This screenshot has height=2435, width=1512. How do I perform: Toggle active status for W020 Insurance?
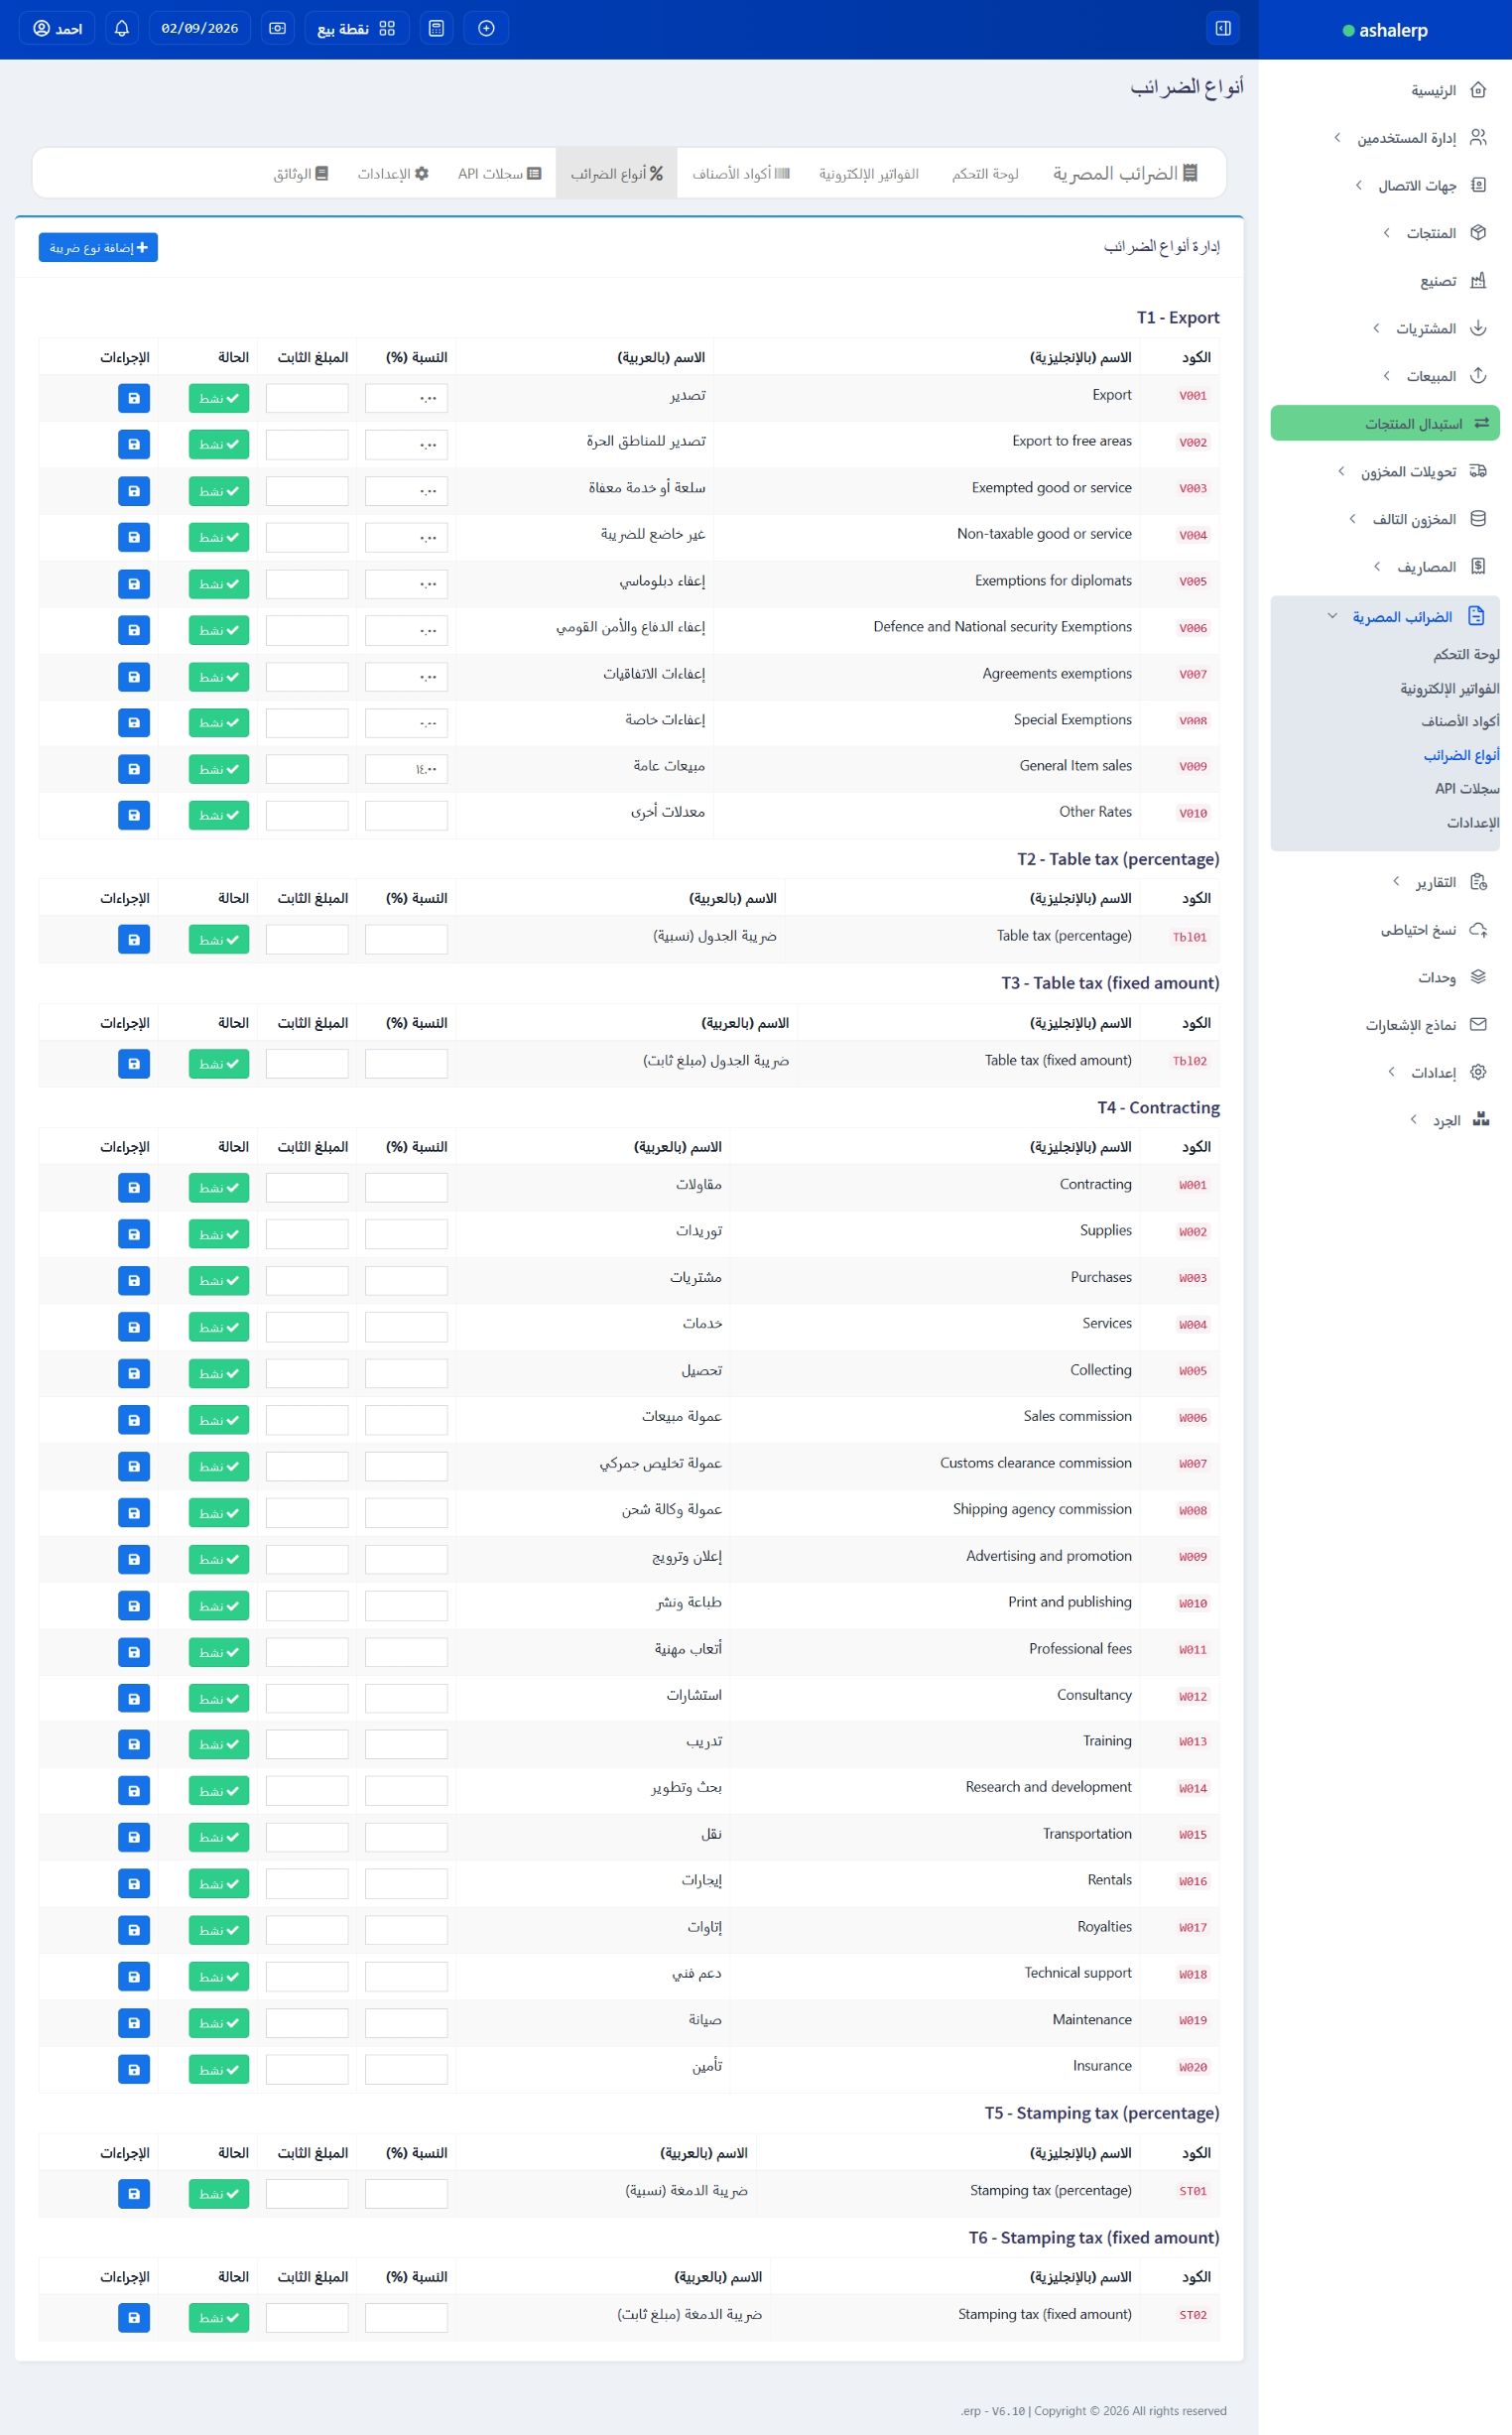(218, 2069)
